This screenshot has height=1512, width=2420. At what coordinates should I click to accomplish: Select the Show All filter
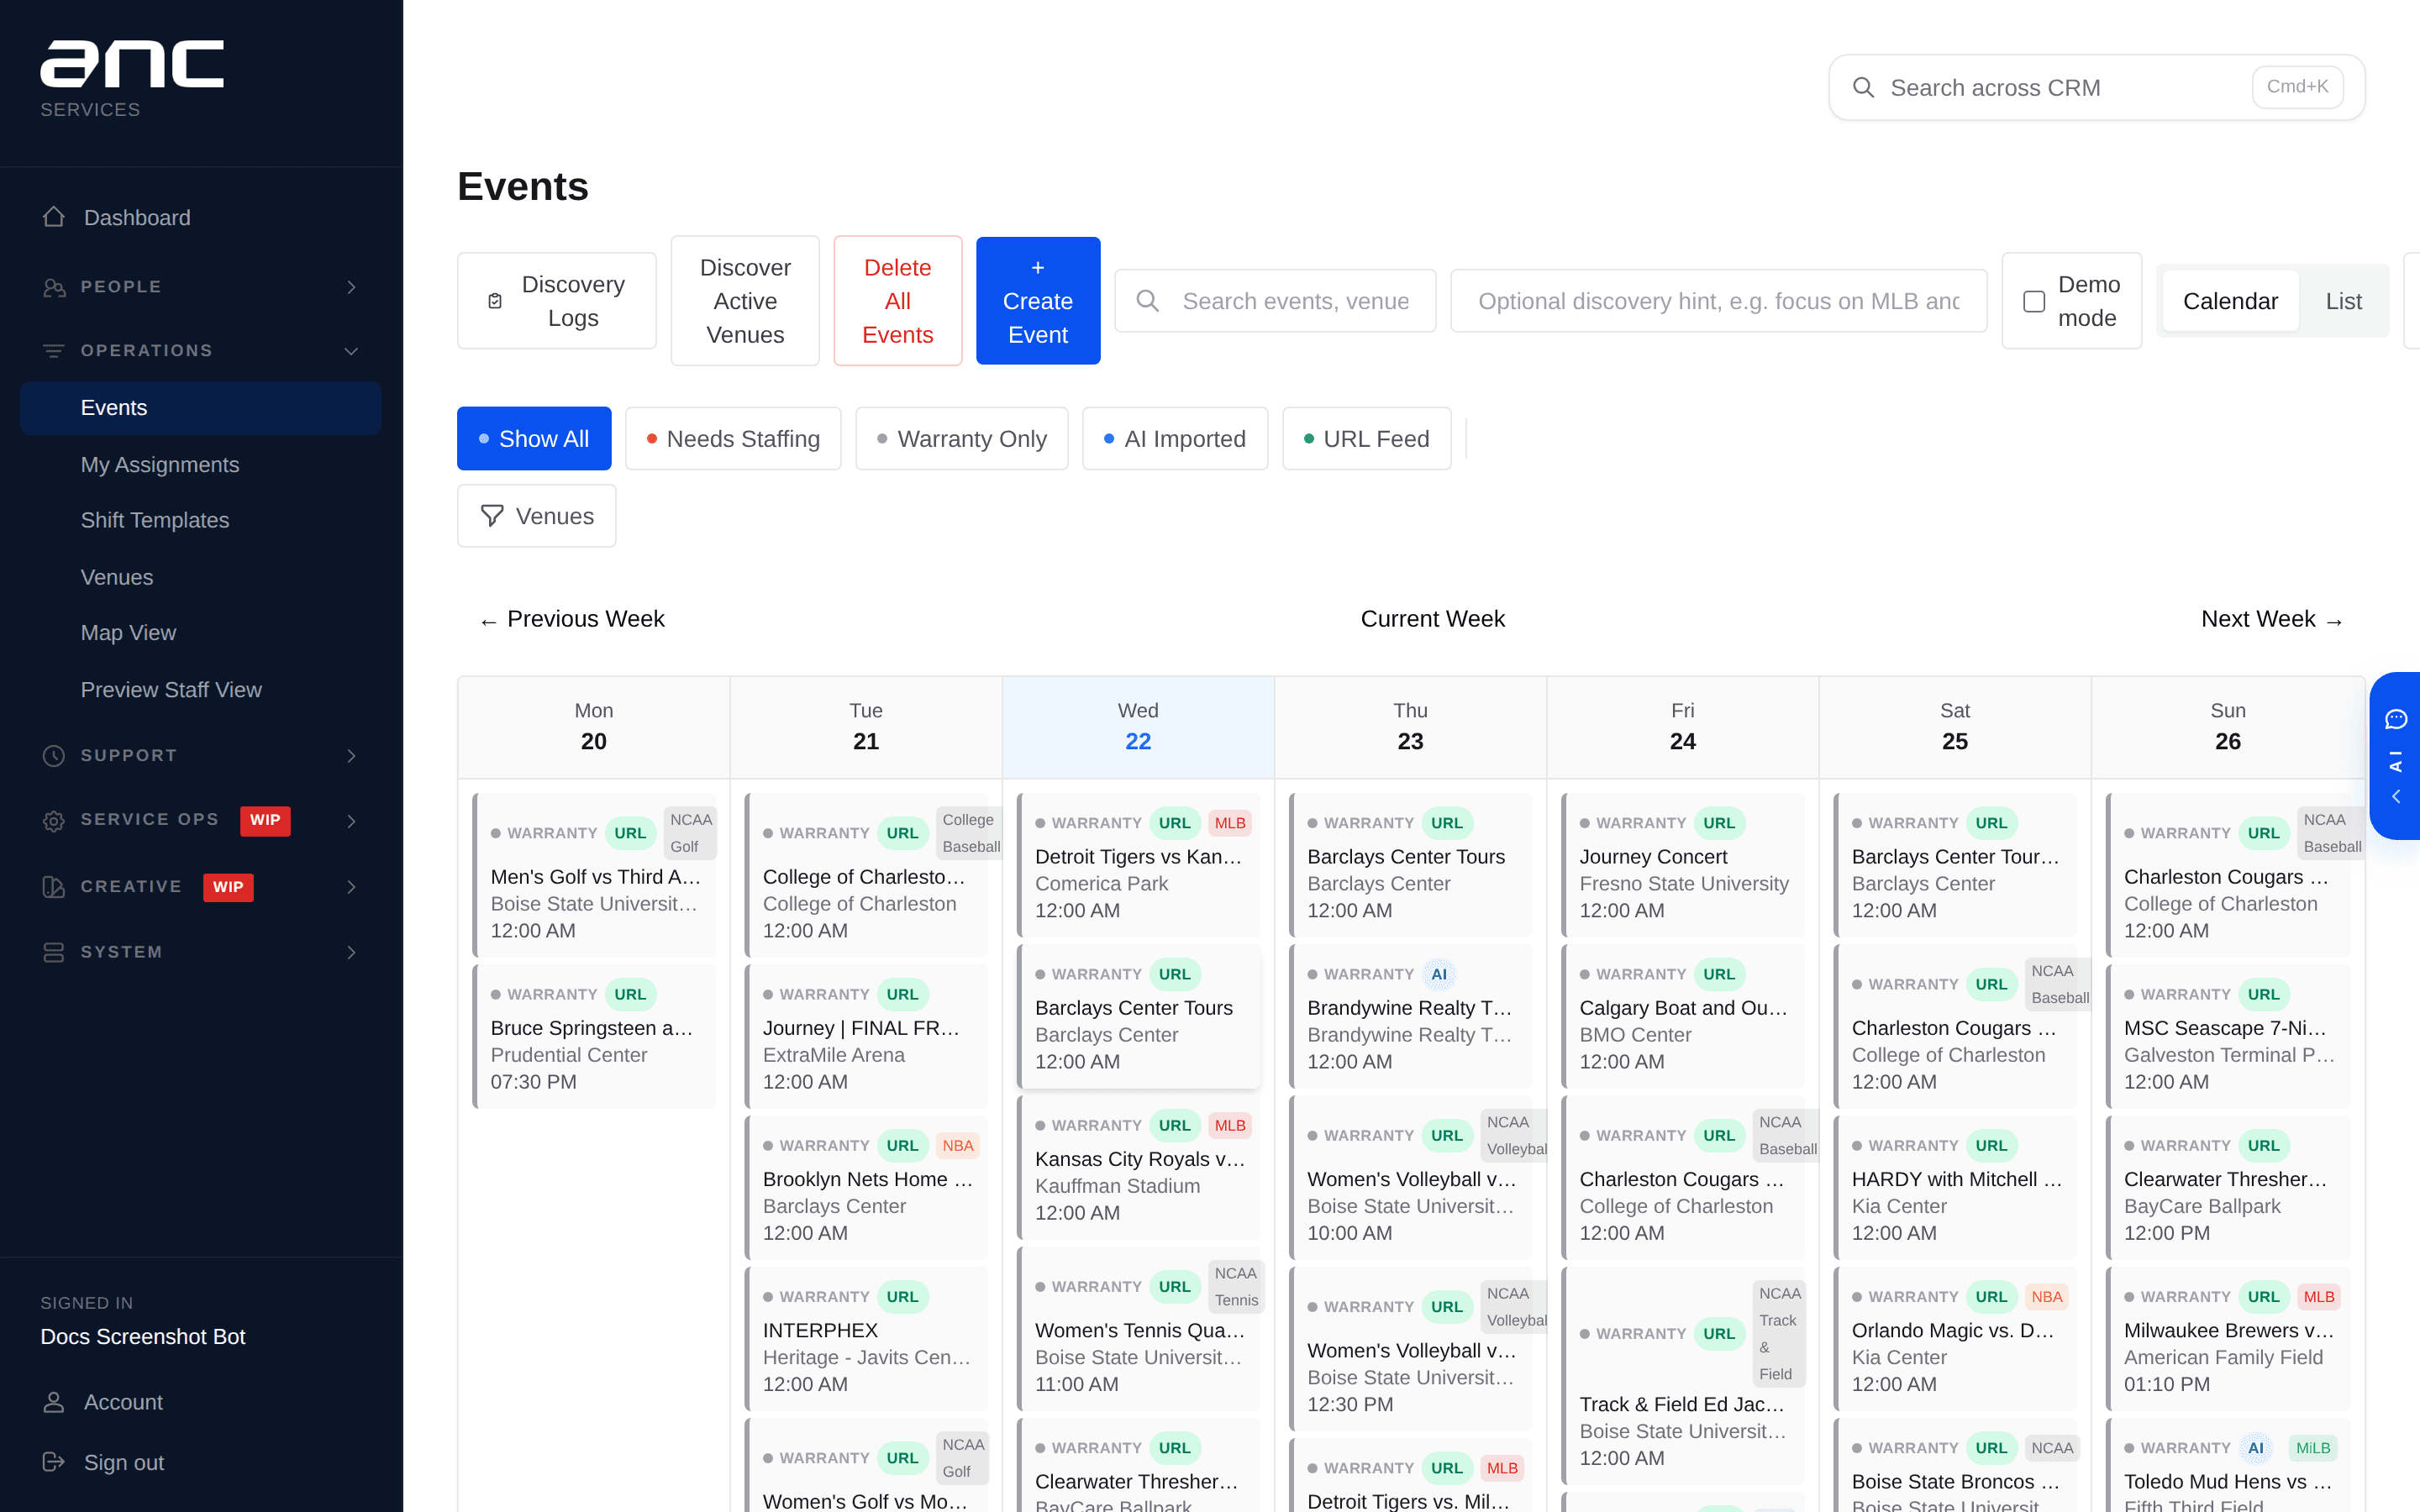pyautogui.click(x=534, y=438)
